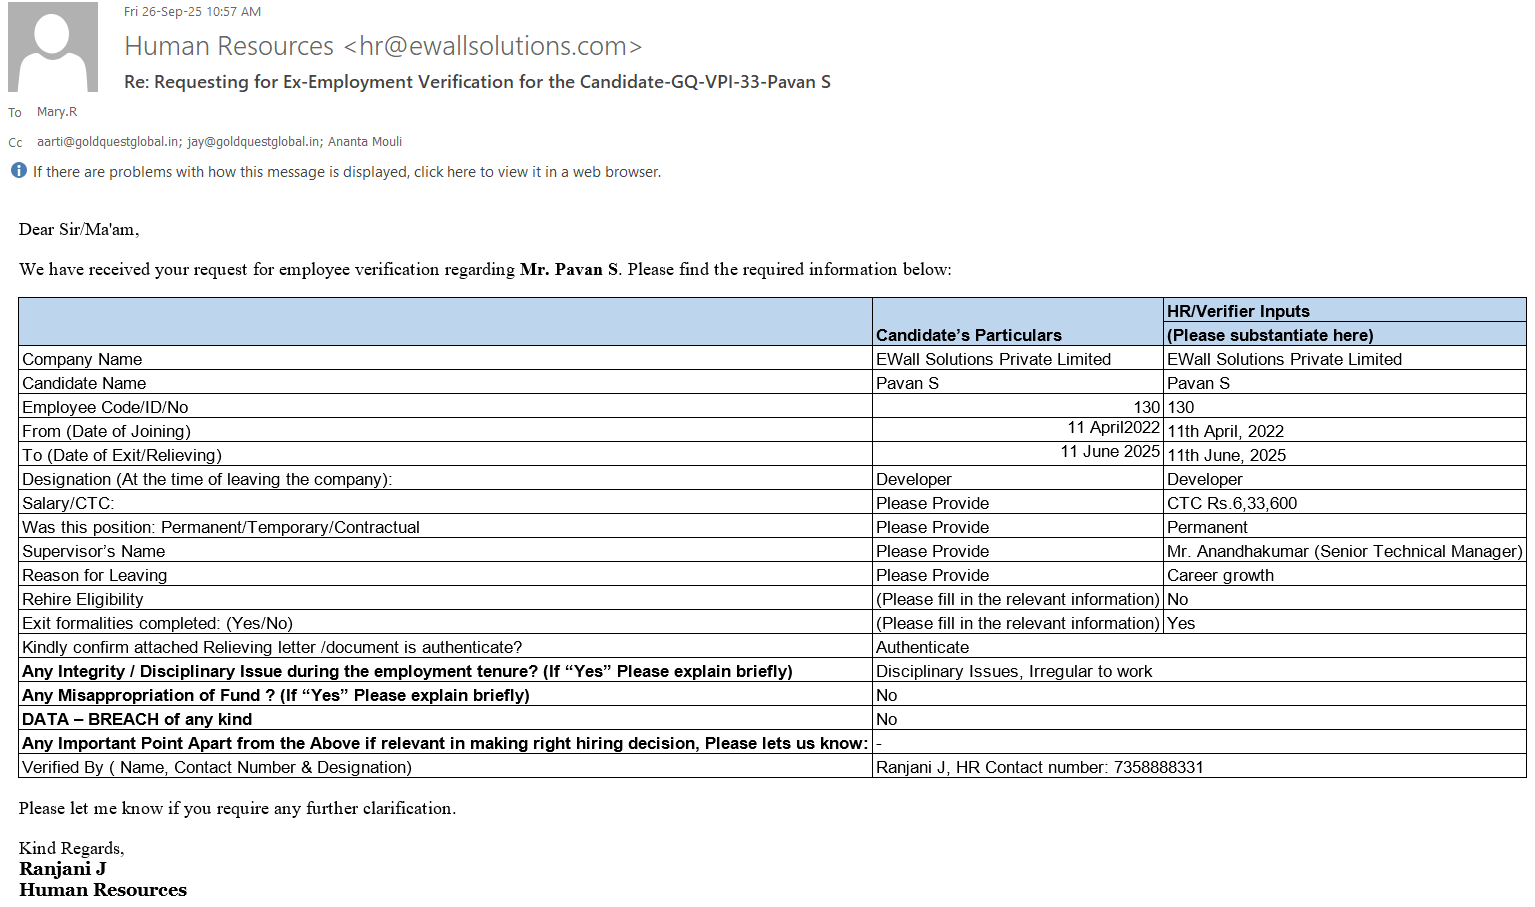Image resolution: width=1535 pixels, height=907 pixels.
Task: Click the HR/Verifier Inputs column header
Action: pyautogui.click(x=1238, y=311)
